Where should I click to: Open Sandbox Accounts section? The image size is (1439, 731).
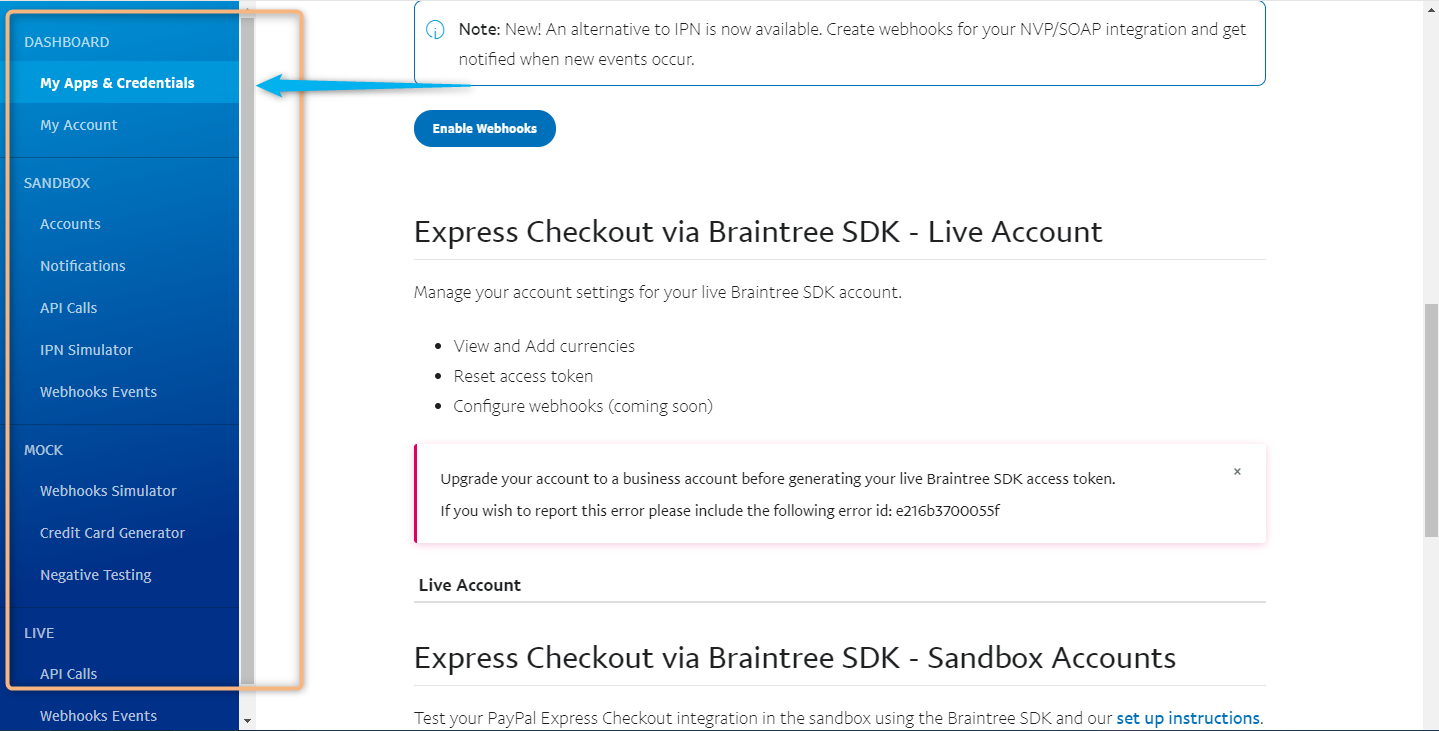[x=70, y=224]
